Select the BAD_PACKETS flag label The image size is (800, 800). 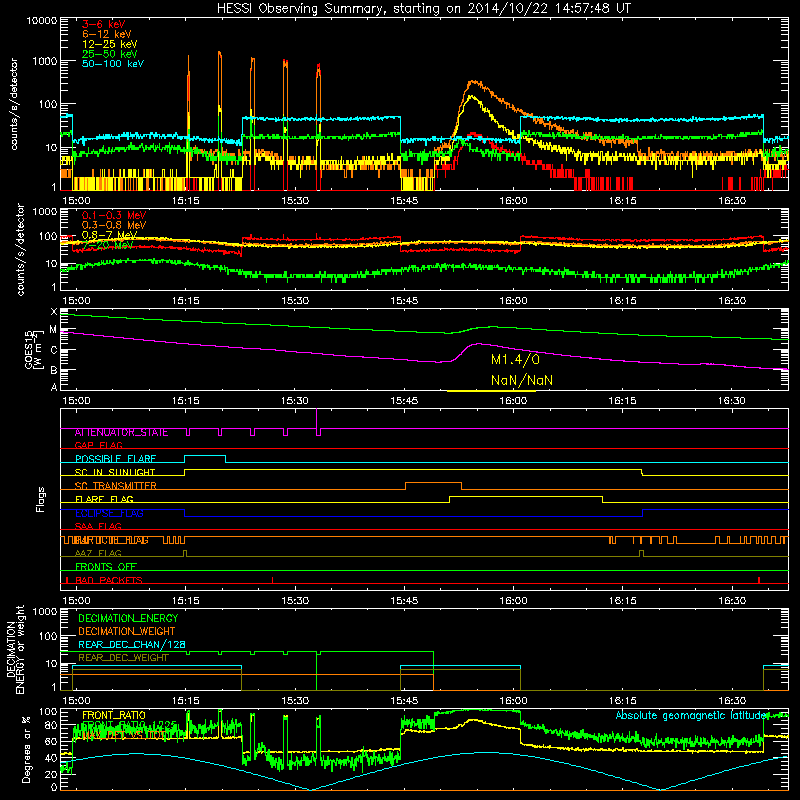click(108, 580)
